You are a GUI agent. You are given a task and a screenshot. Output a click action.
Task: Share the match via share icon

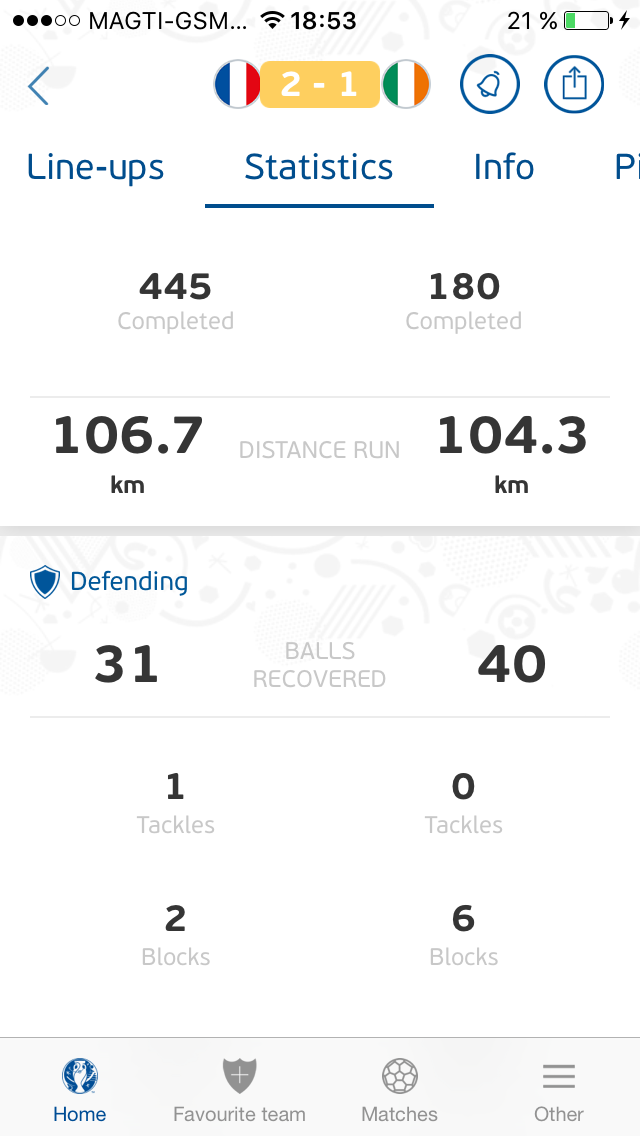574,85
